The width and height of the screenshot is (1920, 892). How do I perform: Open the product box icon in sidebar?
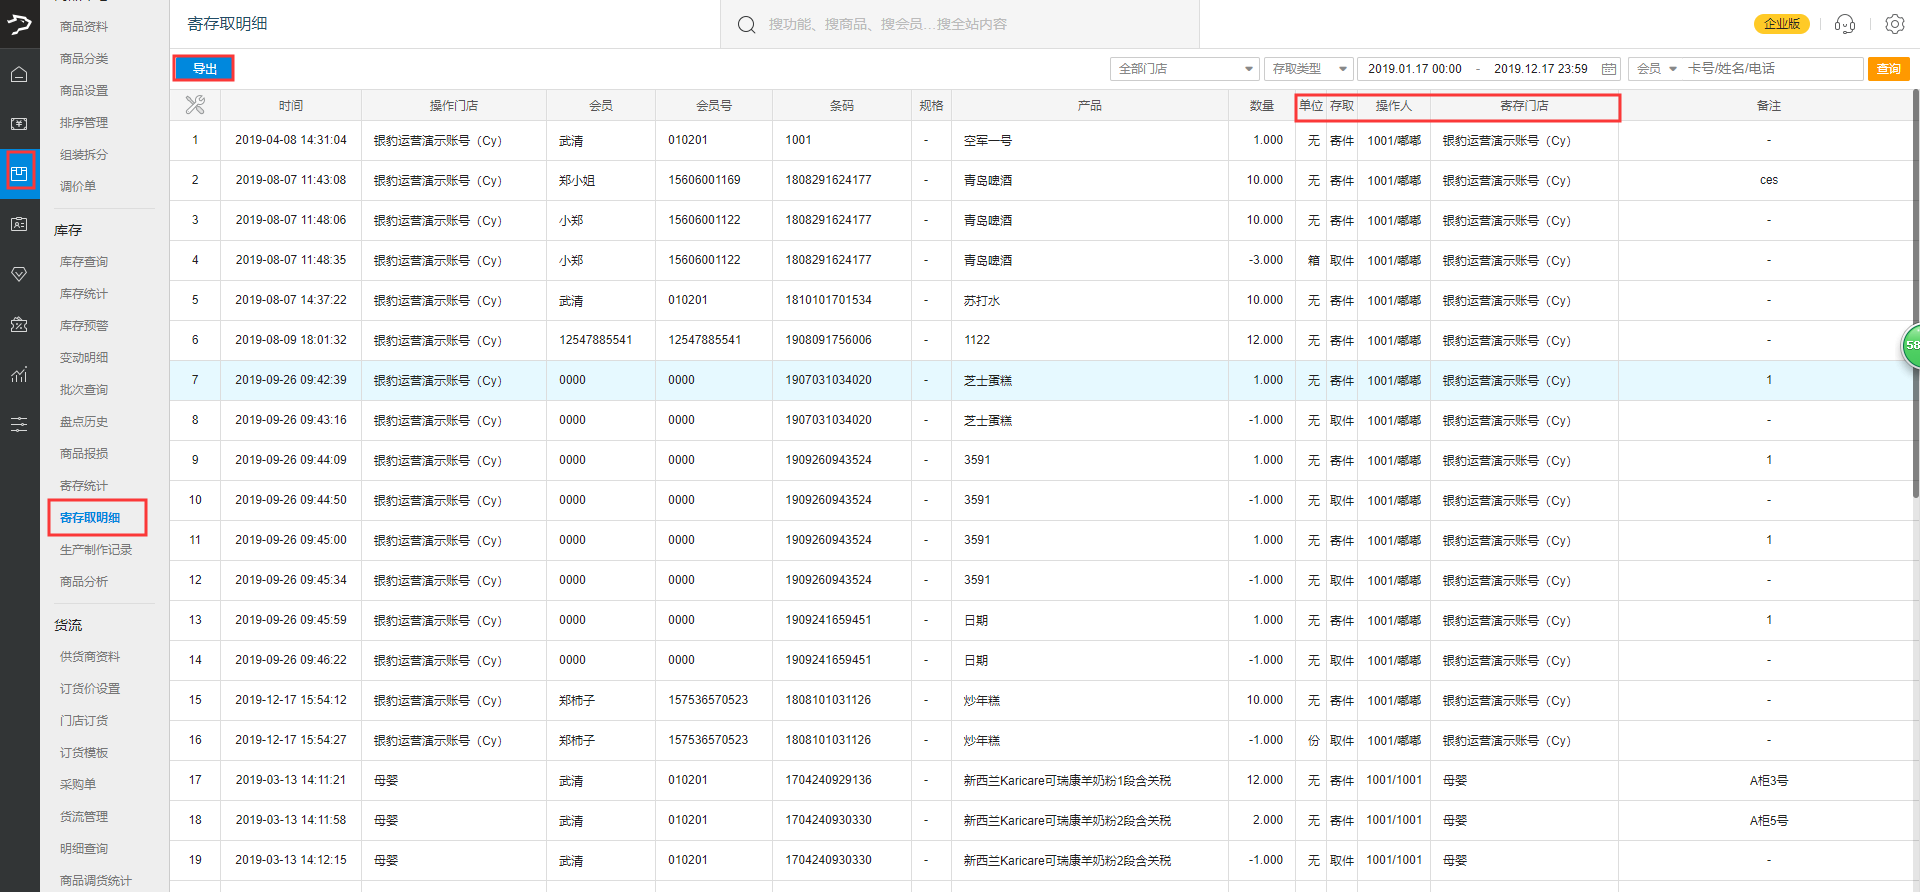pos(19,173)
